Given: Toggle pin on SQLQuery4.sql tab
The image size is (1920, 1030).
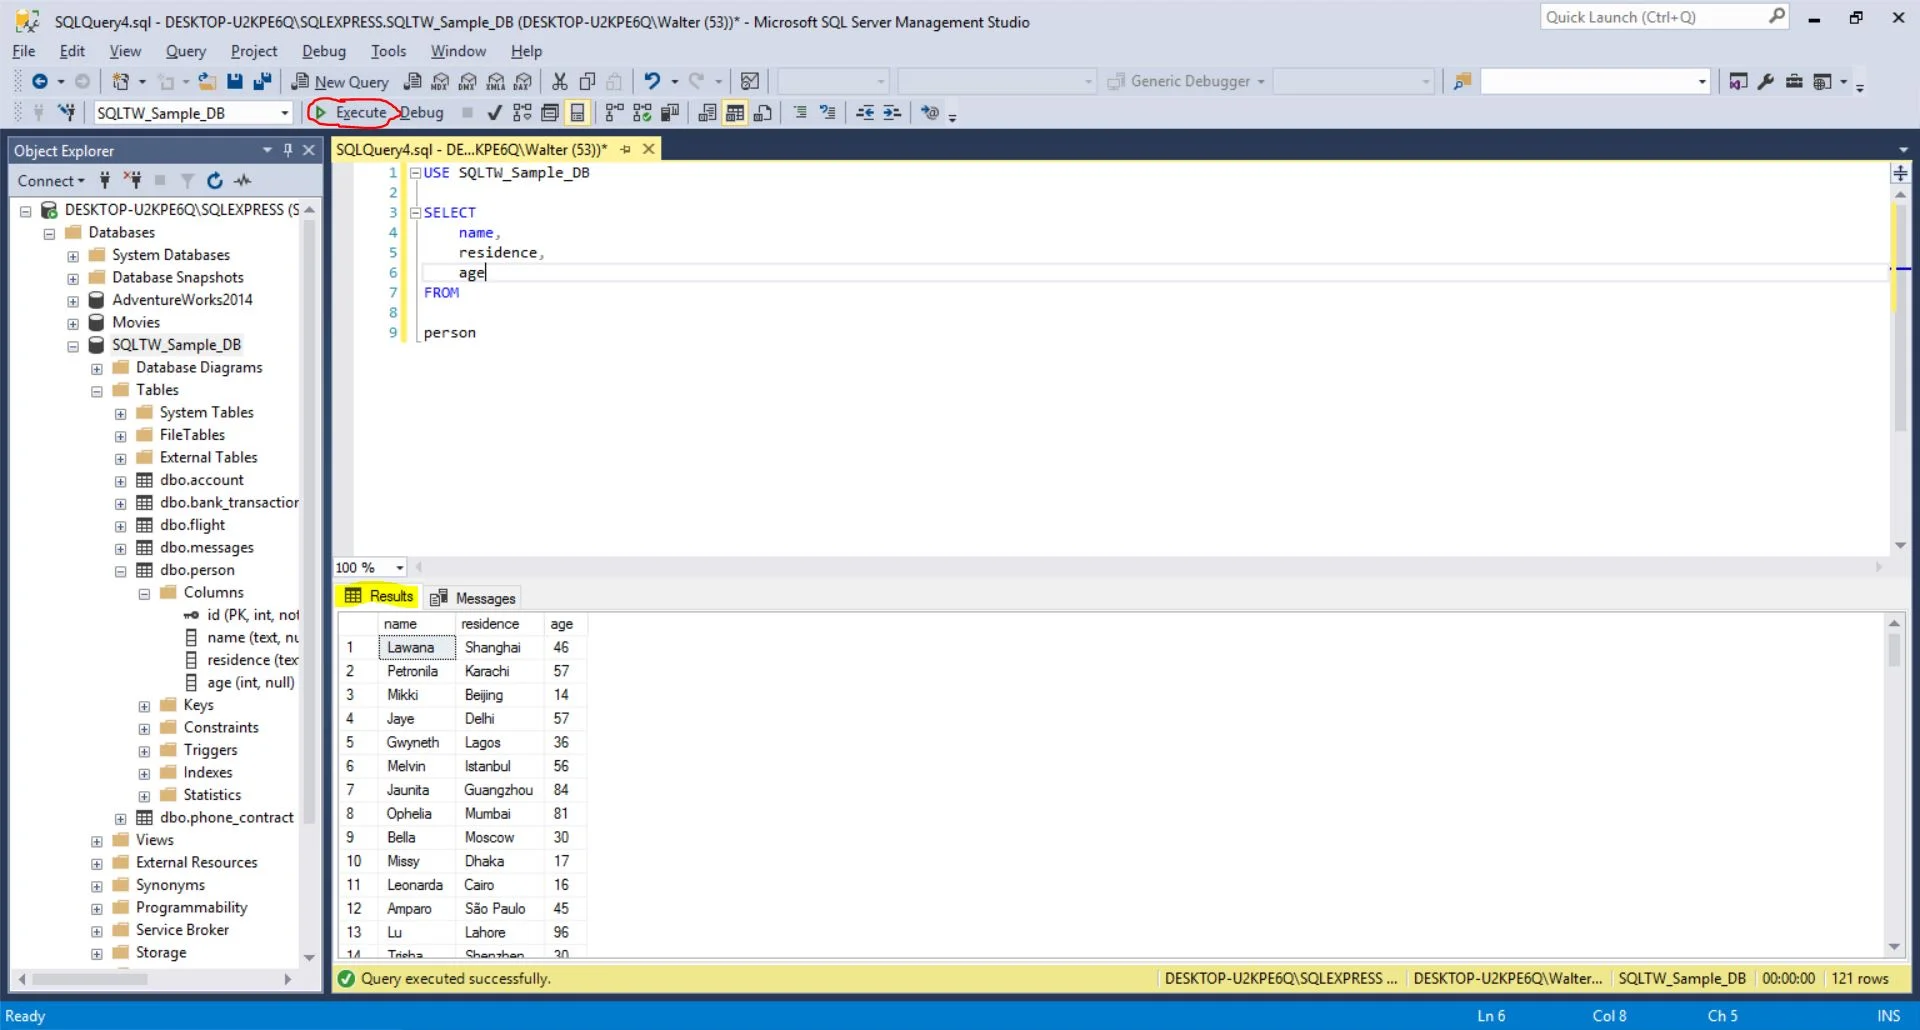Looking at the screenshot, I should click(x=626, y=149).
